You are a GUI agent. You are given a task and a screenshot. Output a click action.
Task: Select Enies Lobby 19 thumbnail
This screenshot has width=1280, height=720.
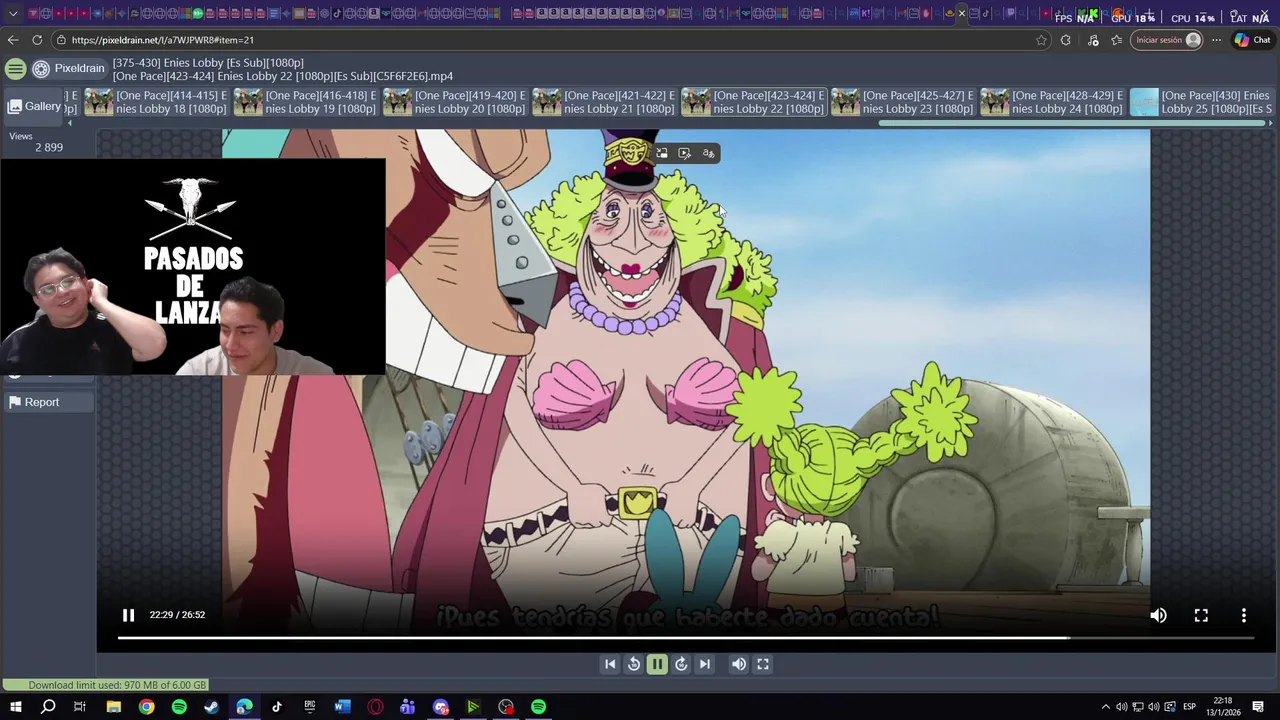[x=305, y=102]
